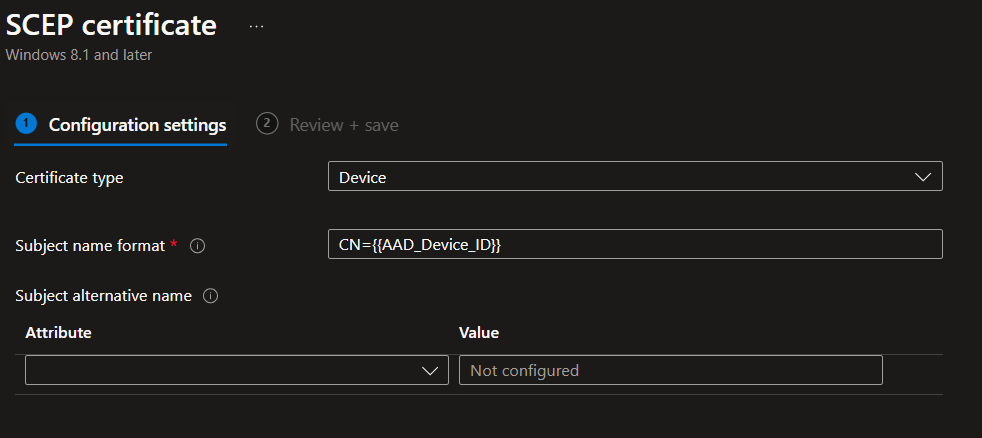Click the Subject alternative name label
The width and height of the screenshot is (982, 438).
coord(104,296)
